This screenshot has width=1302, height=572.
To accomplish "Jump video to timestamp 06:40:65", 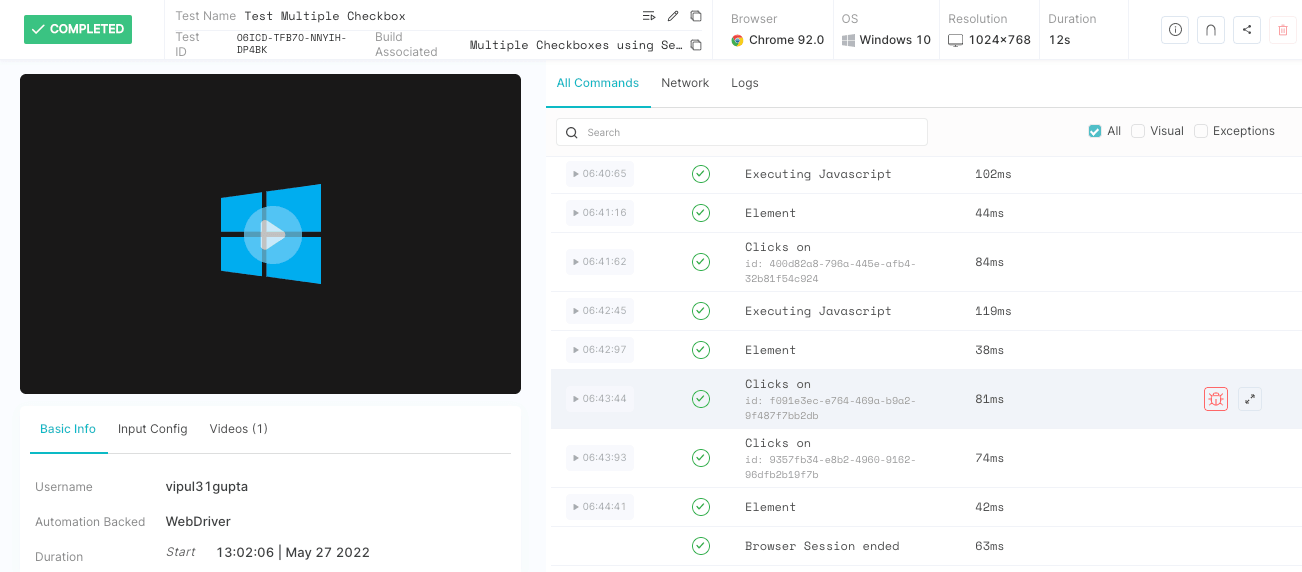I will pos(599,174).
